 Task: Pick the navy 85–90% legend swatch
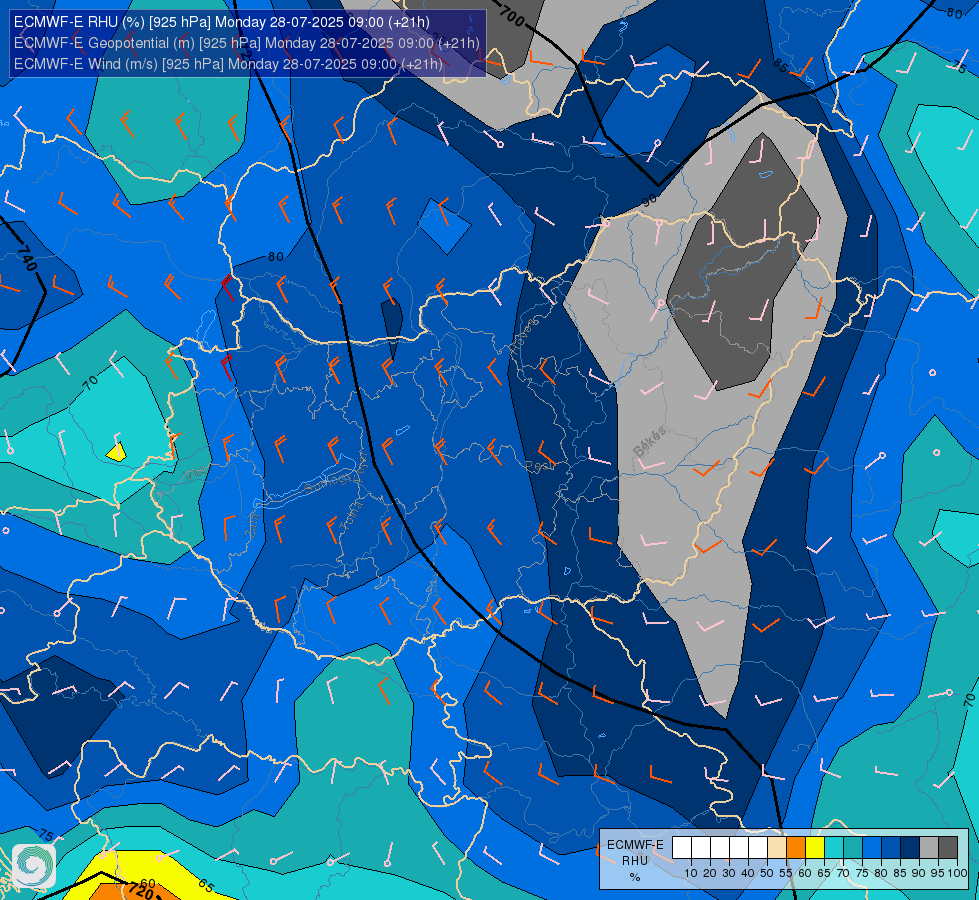(x=910, y=848)
